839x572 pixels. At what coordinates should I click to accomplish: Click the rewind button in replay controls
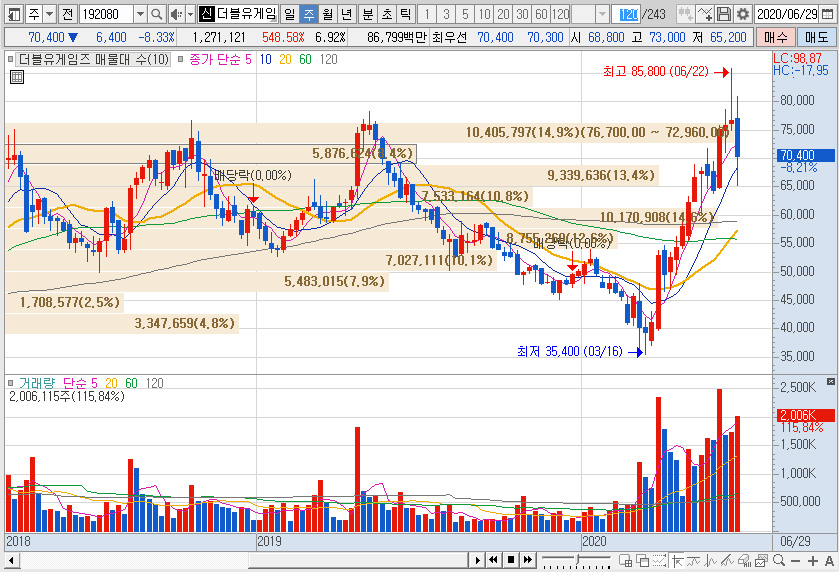(493, 560)
